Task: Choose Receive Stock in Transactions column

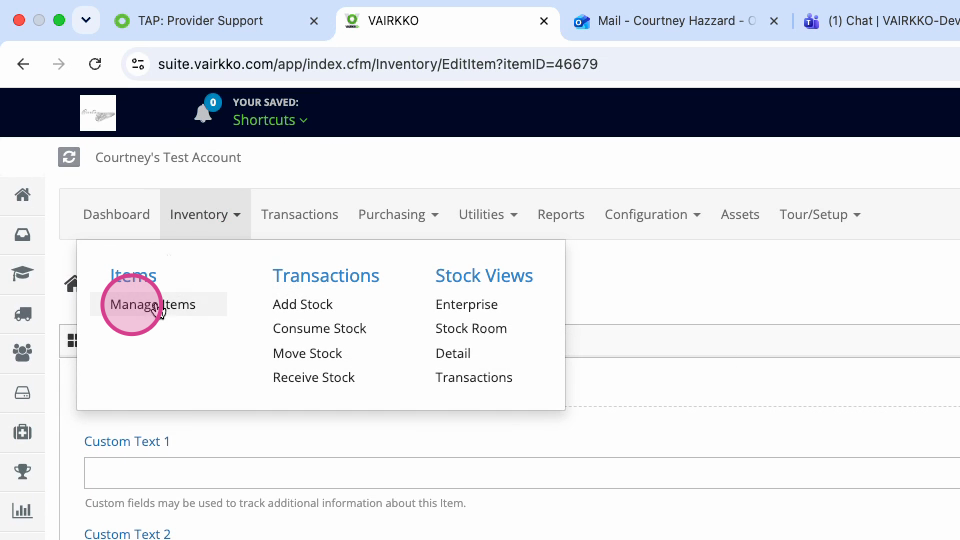Action: (x=313, y=377)
